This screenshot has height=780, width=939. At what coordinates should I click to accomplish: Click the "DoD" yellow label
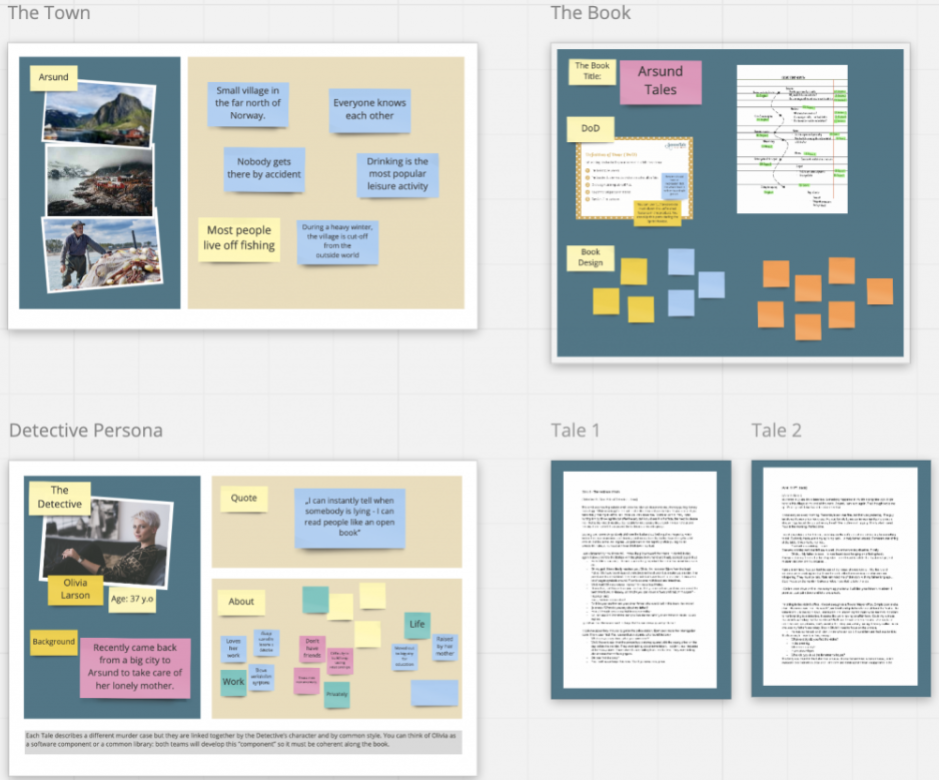[x=590, y=129]
